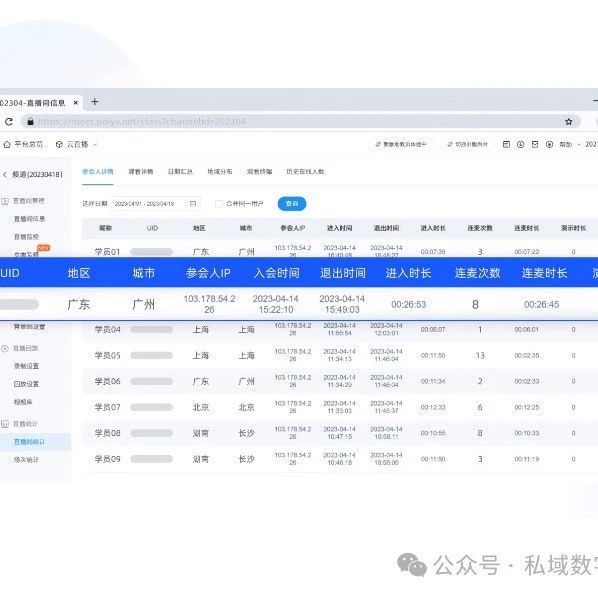
Task: Click the document icon in top toolbar
Action: pyautogui.click(x=506, y=144)
